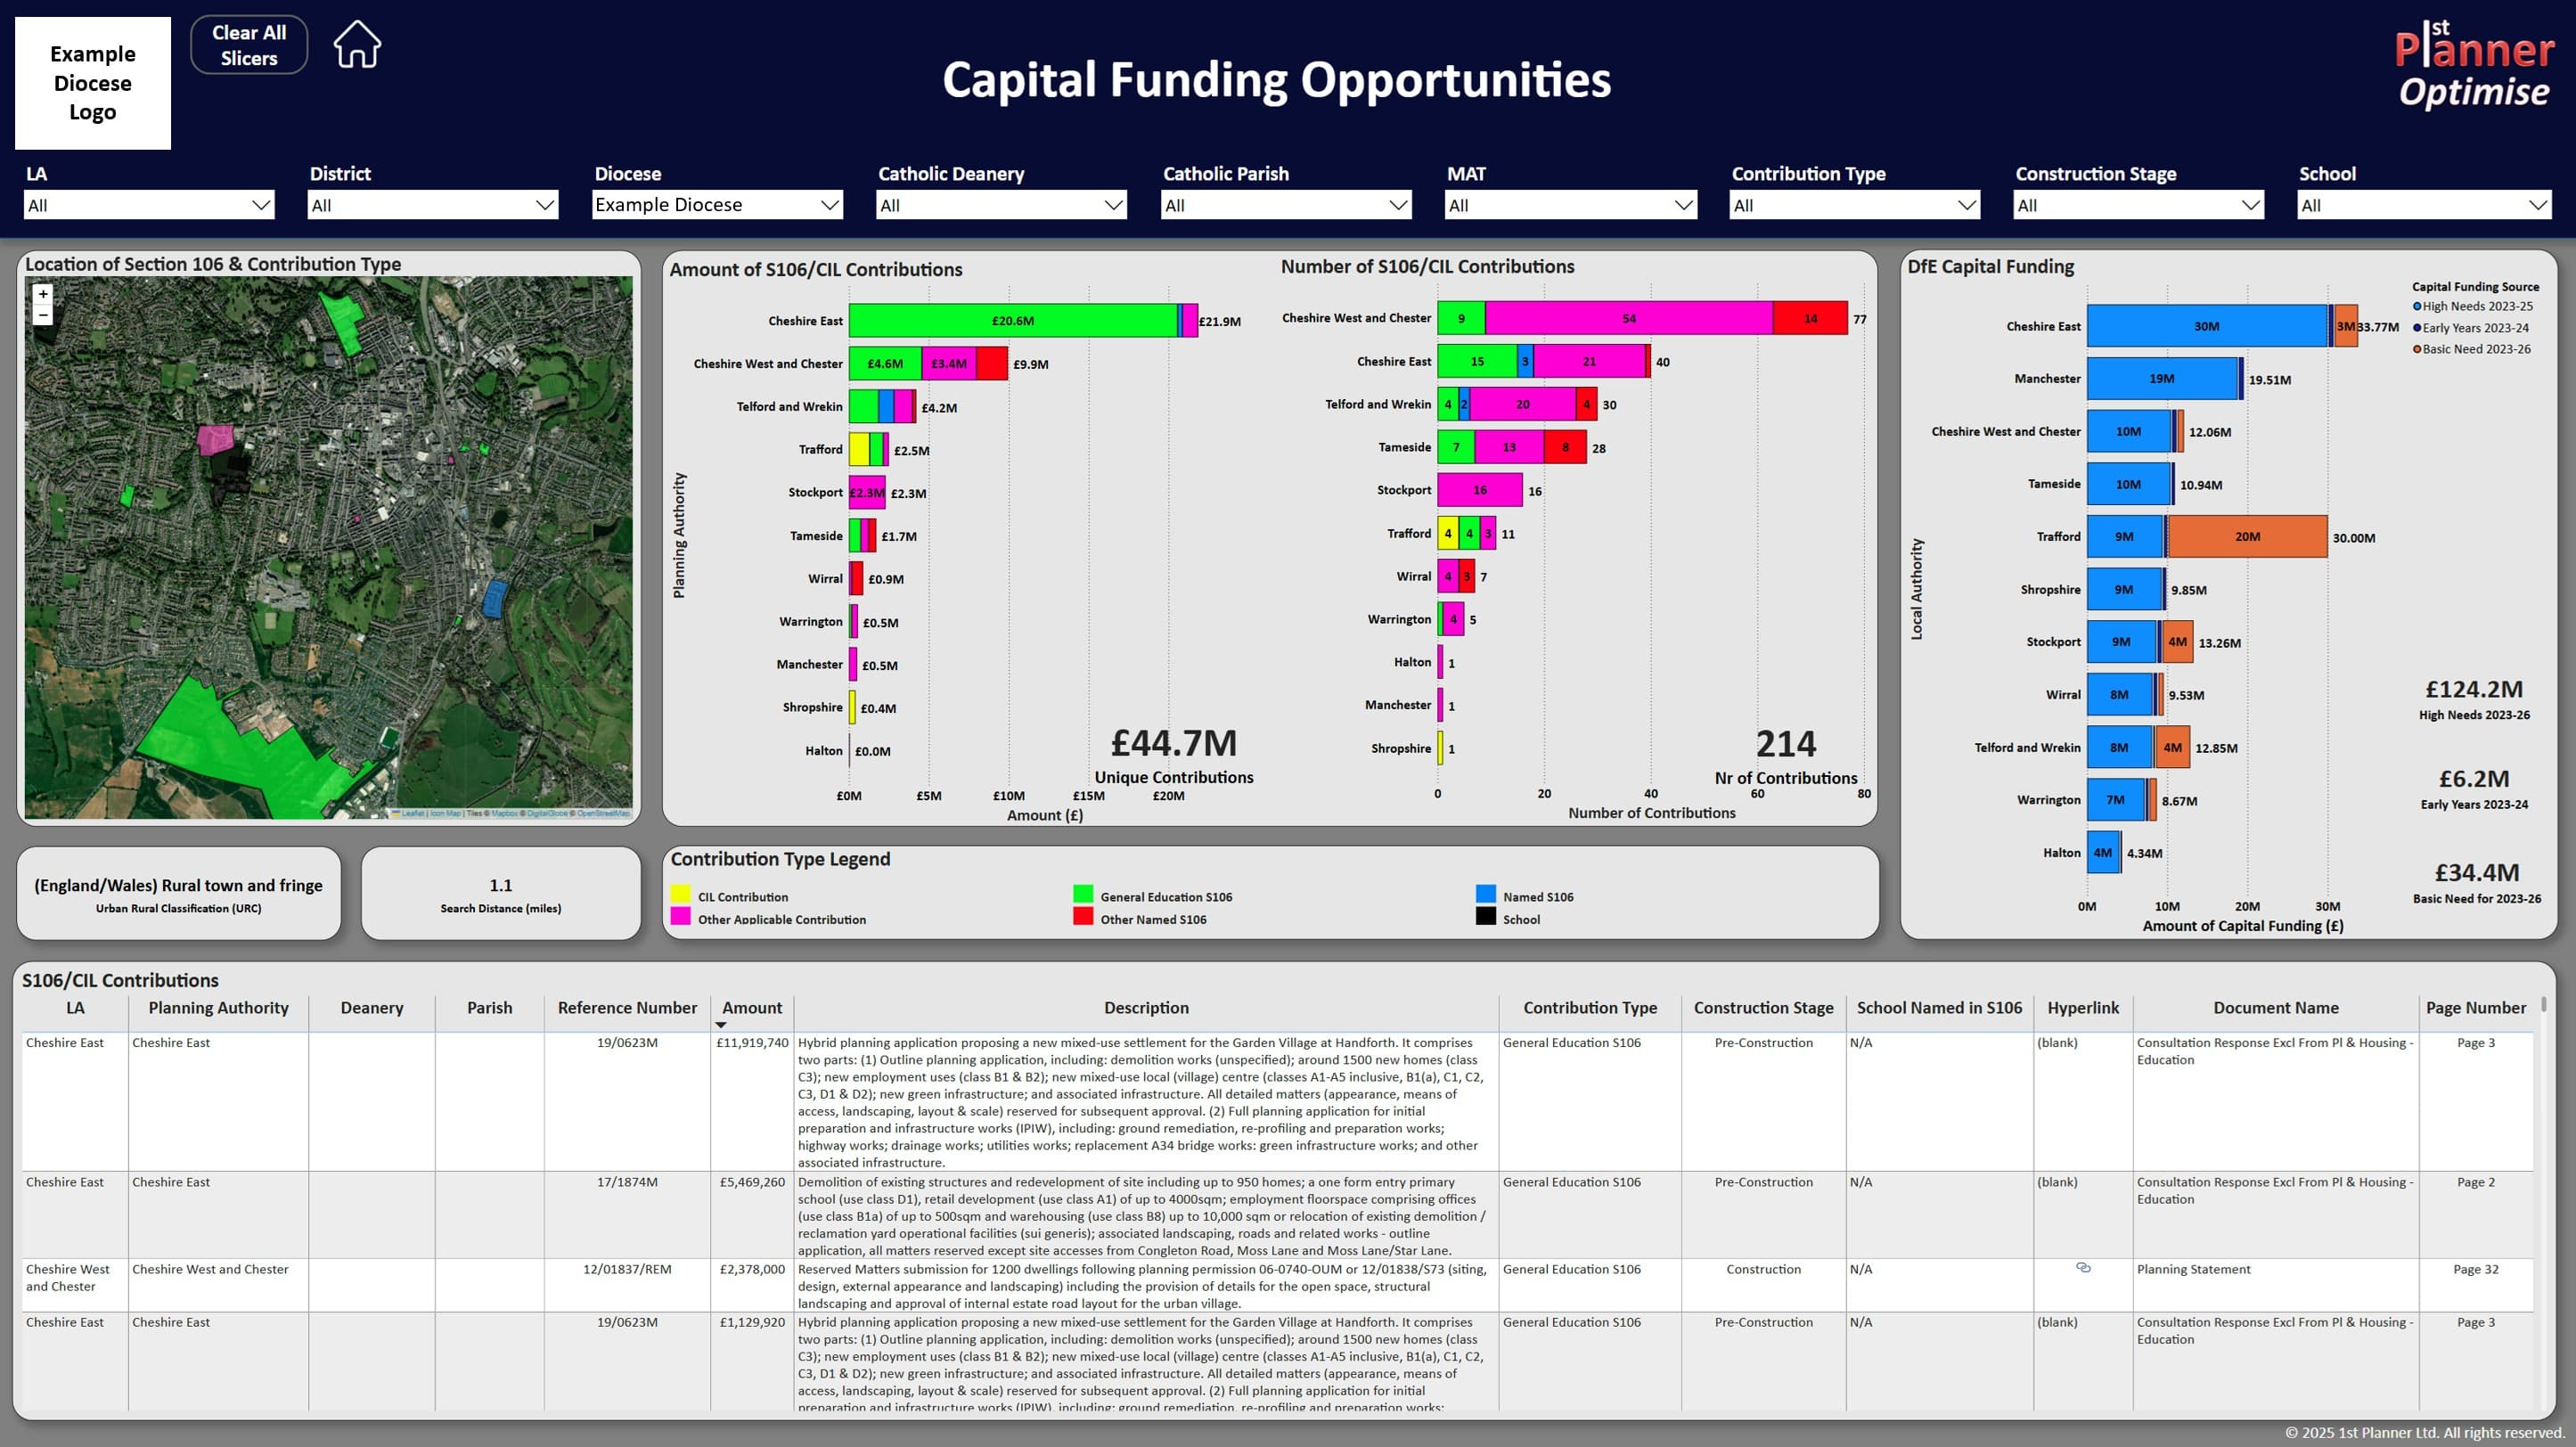2576x1447 pixels.
Task: Click the Example Diocese Logo
Action: coord(91,83)
